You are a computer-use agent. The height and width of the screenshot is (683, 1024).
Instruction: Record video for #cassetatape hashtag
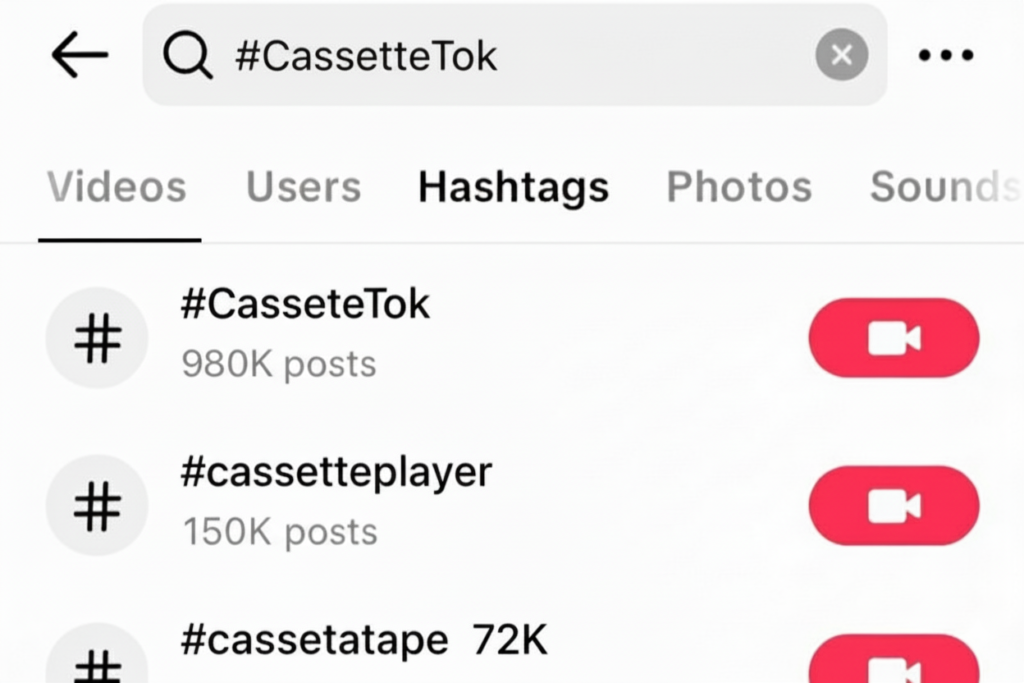pyautogui.click(x=893, y=664)
